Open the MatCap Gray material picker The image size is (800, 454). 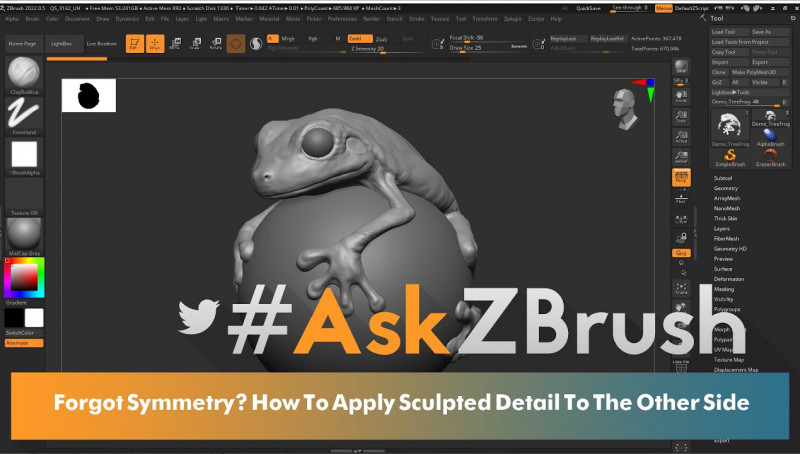coord(24,237)
